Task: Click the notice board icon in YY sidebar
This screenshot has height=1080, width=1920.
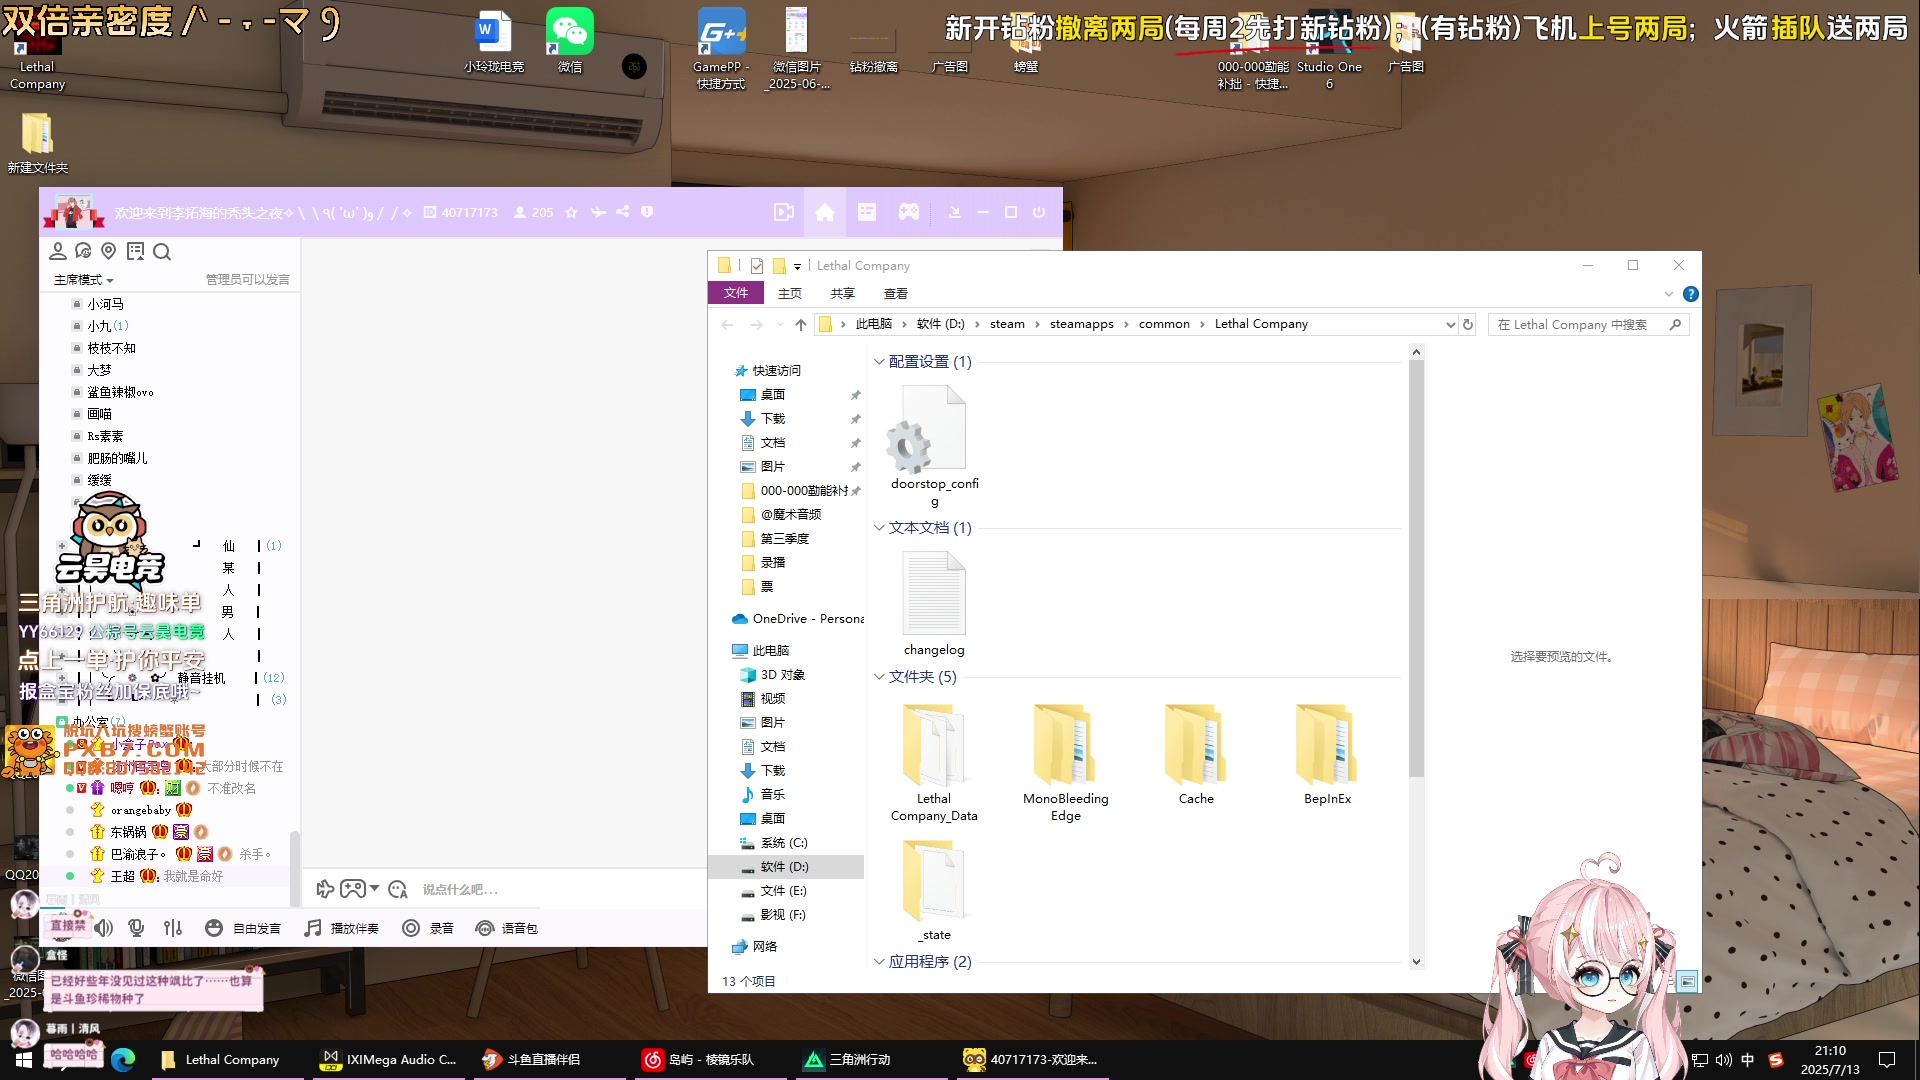Action: click(x=136, y=251)
